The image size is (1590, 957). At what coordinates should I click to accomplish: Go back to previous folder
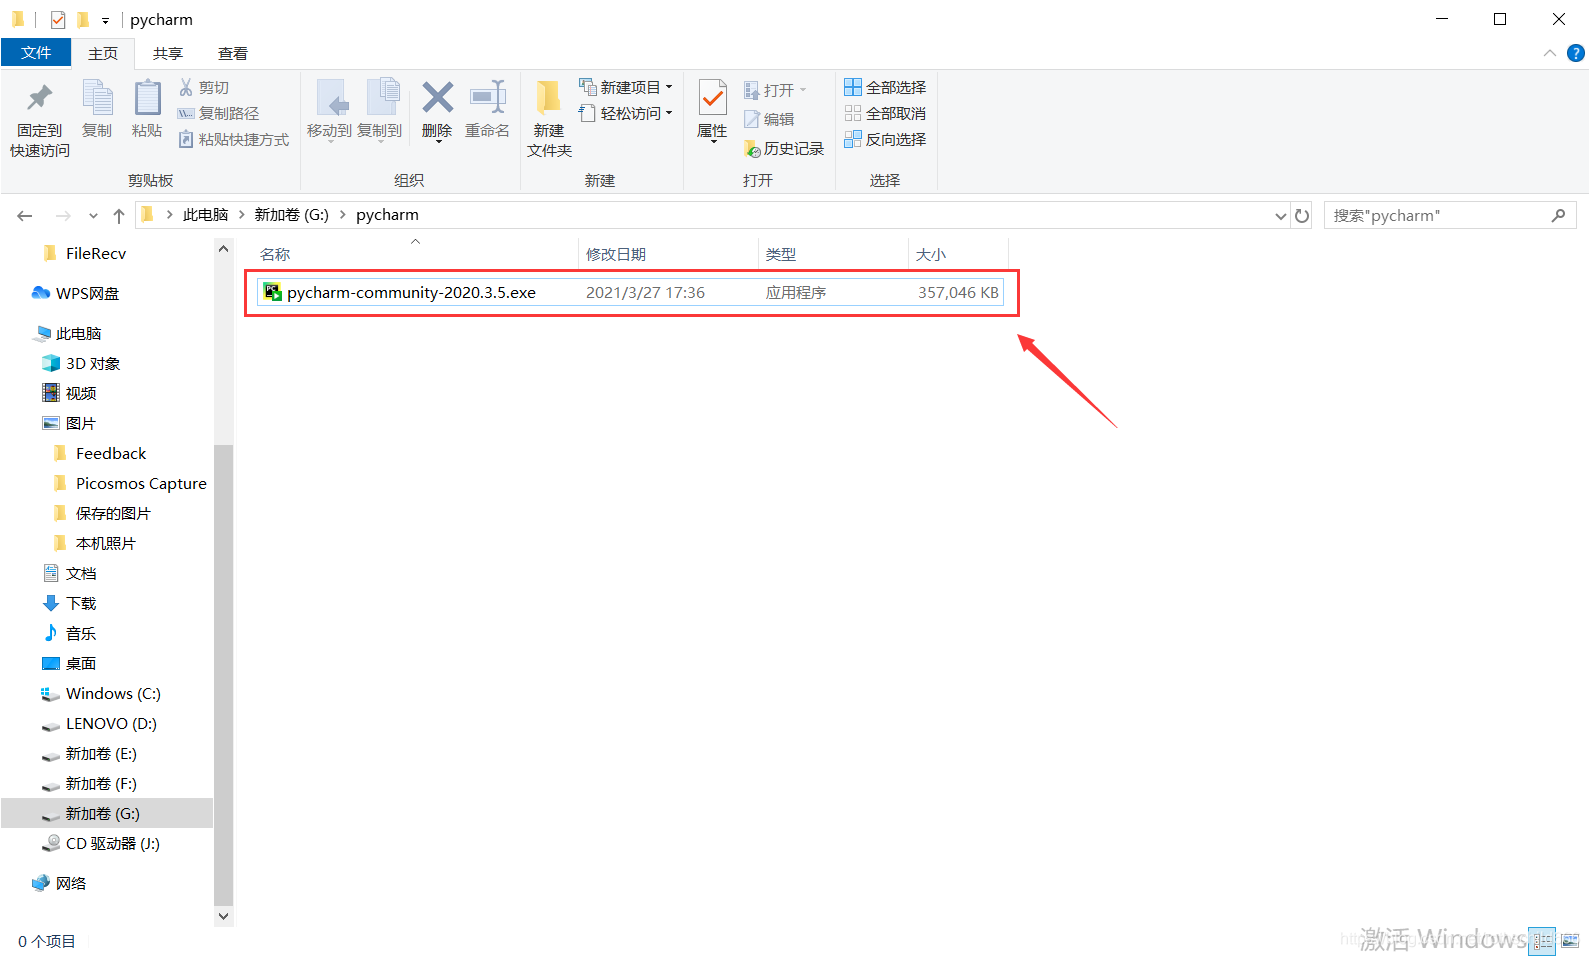coord(25,216)
